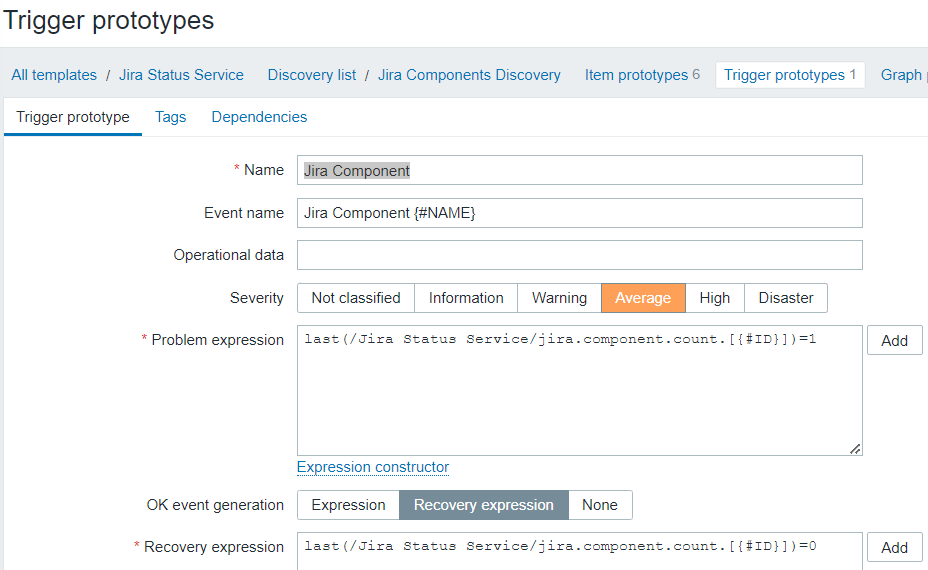Screen dimensions: 928x570
Task: Click the Operational data field
Action: pos(579,255)
